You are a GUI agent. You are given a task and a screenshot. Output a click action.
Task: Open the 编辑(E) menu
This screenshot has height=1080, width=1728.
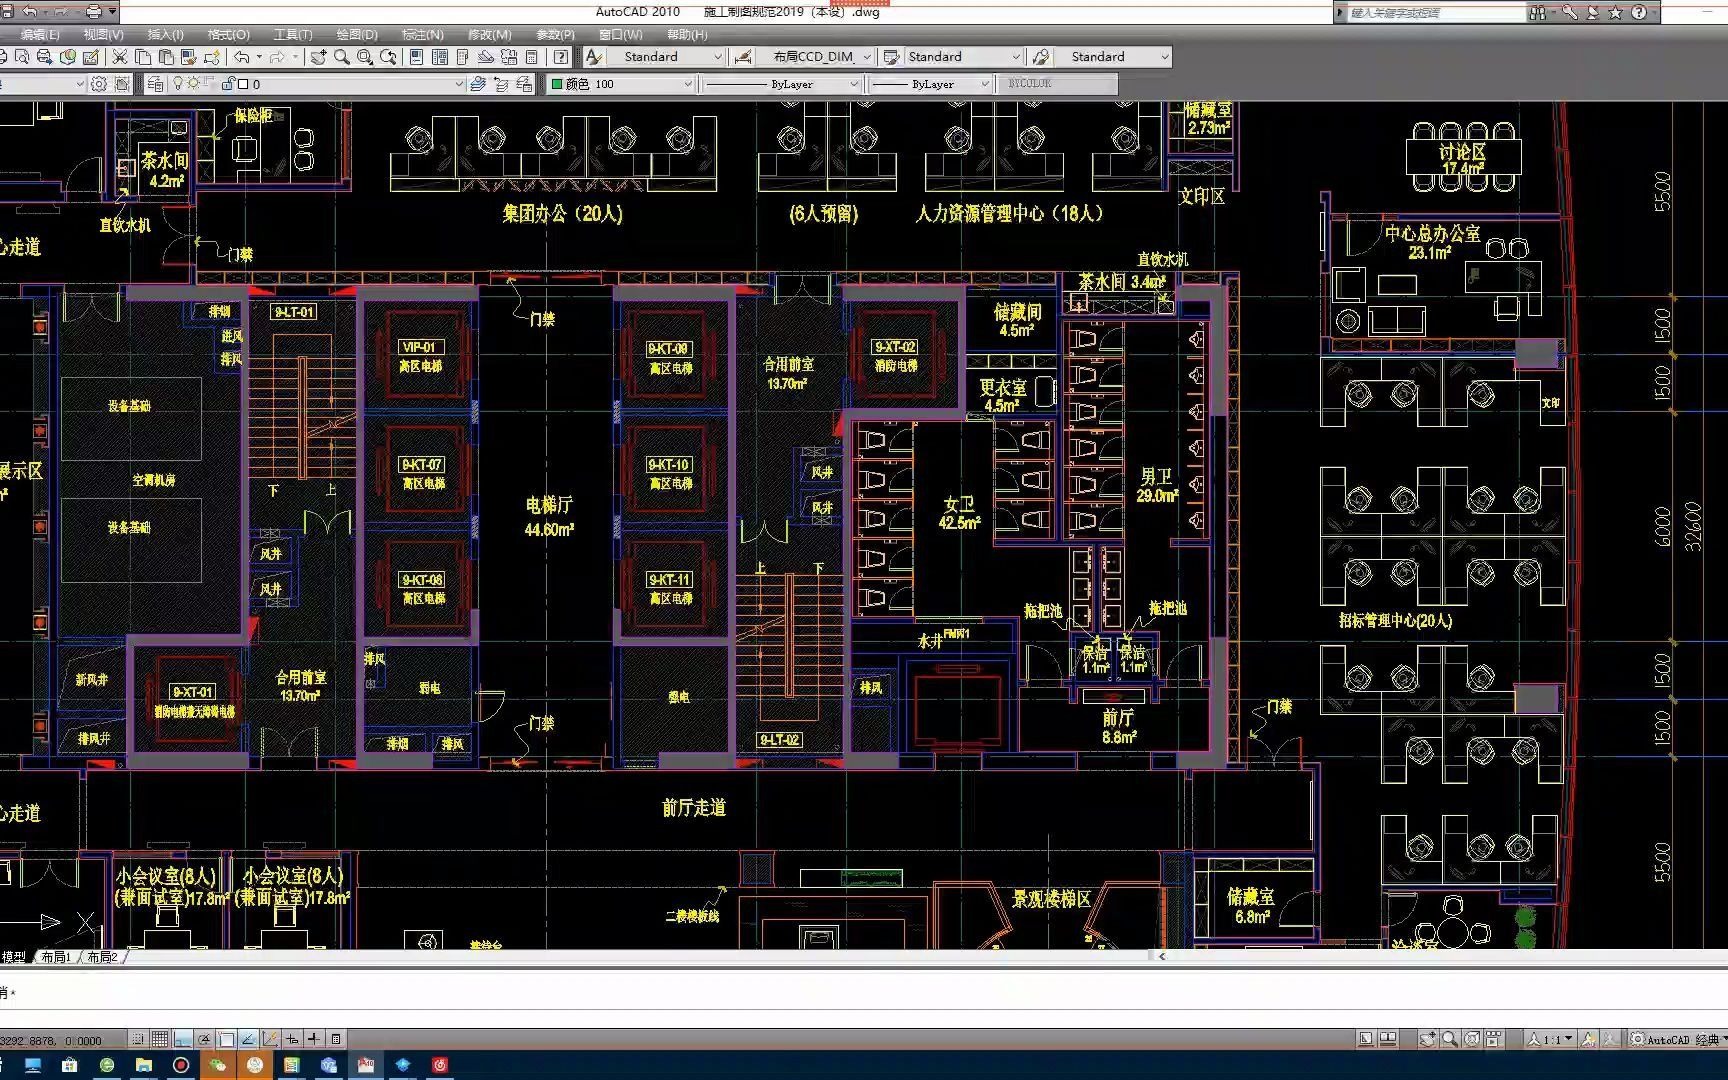pos(40,34)
